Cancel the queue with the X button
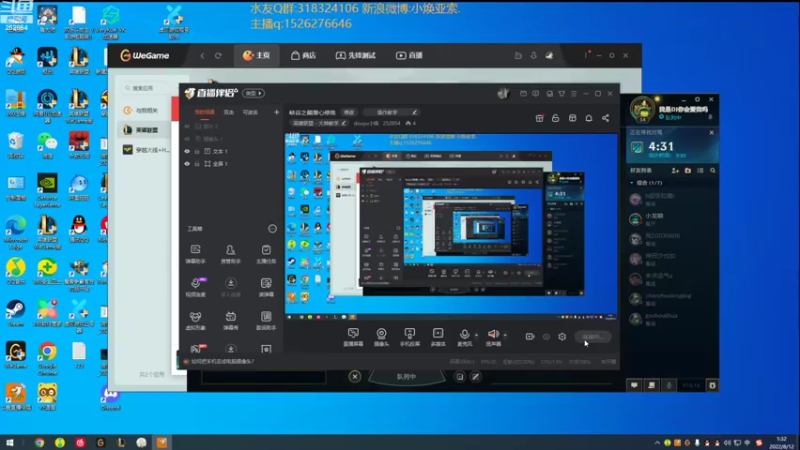The width and height of the screenshot is (800, 450). (x=355, y=377)
